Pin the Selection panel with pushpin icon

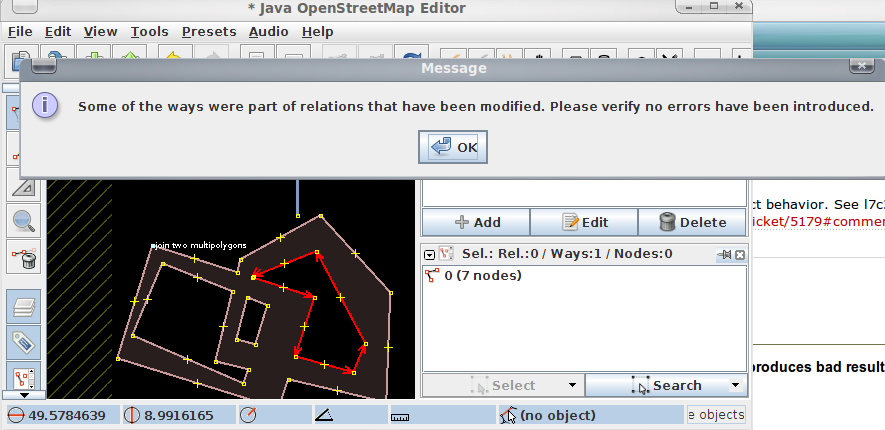pyautogui.click(x=724, y=255)
